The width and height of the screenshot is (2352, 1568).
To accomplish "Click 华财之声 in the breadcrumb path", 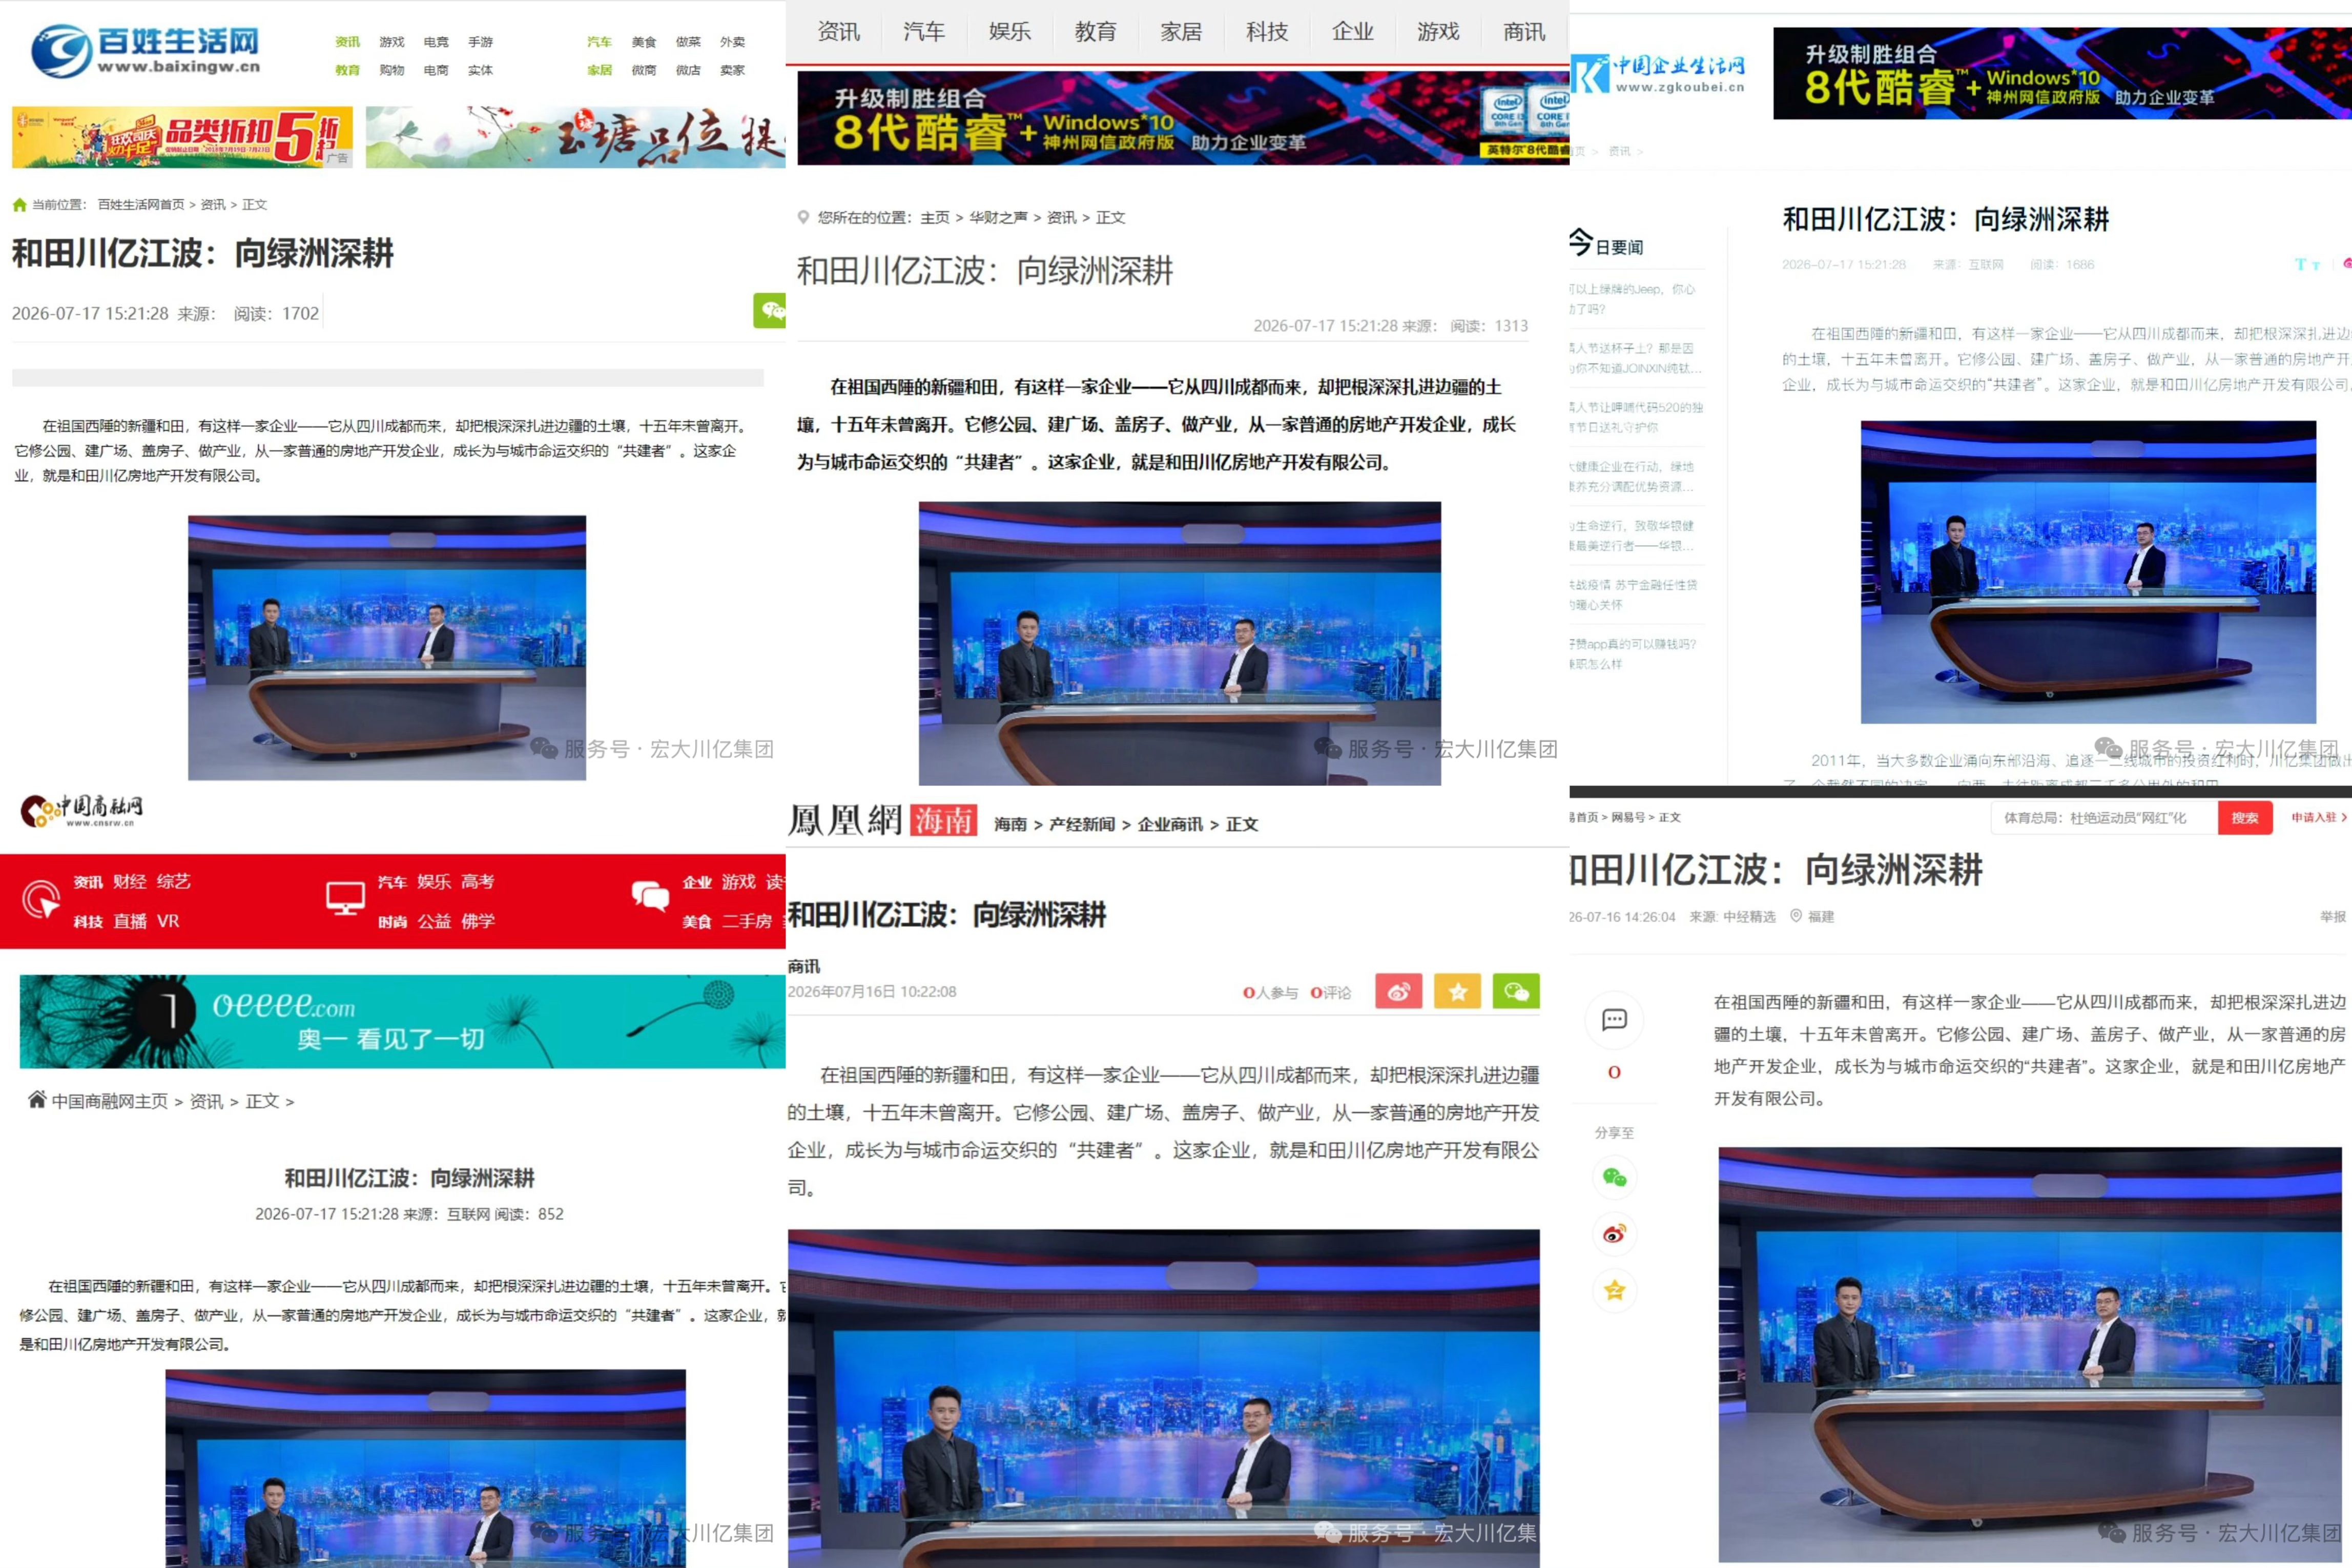I will pyautogui.click(x=997, y=217).
